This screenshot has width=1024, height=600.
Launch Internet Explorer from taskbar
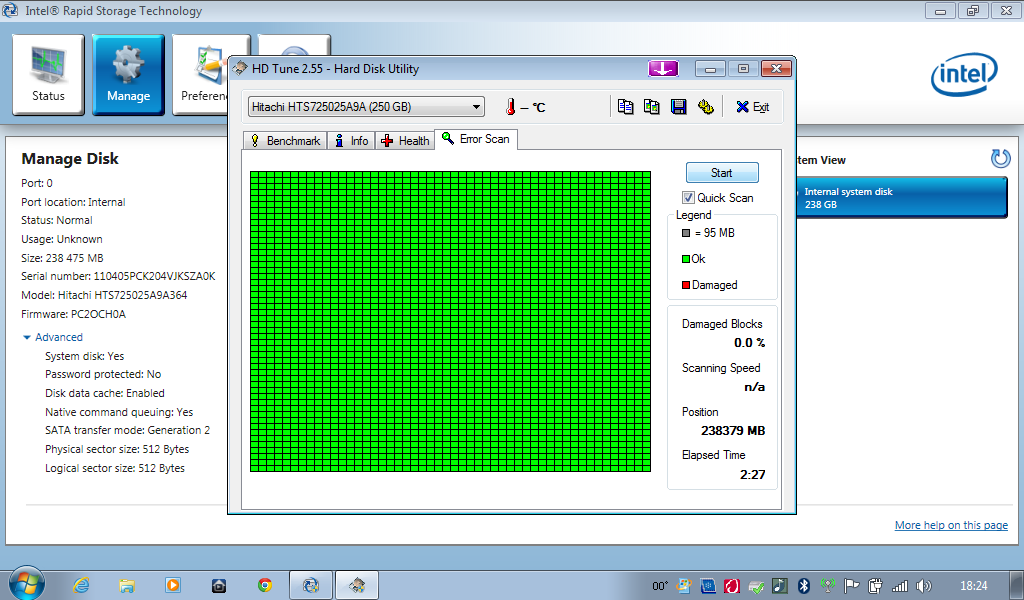tap(81, 586)
